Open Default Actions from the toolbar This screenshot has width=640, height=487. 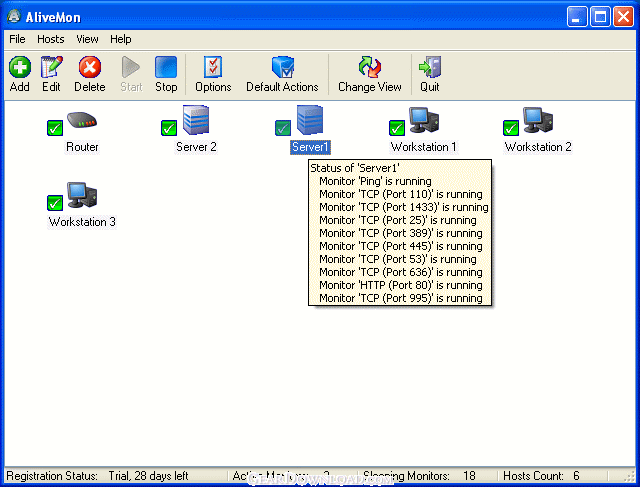tap(282, 67)
